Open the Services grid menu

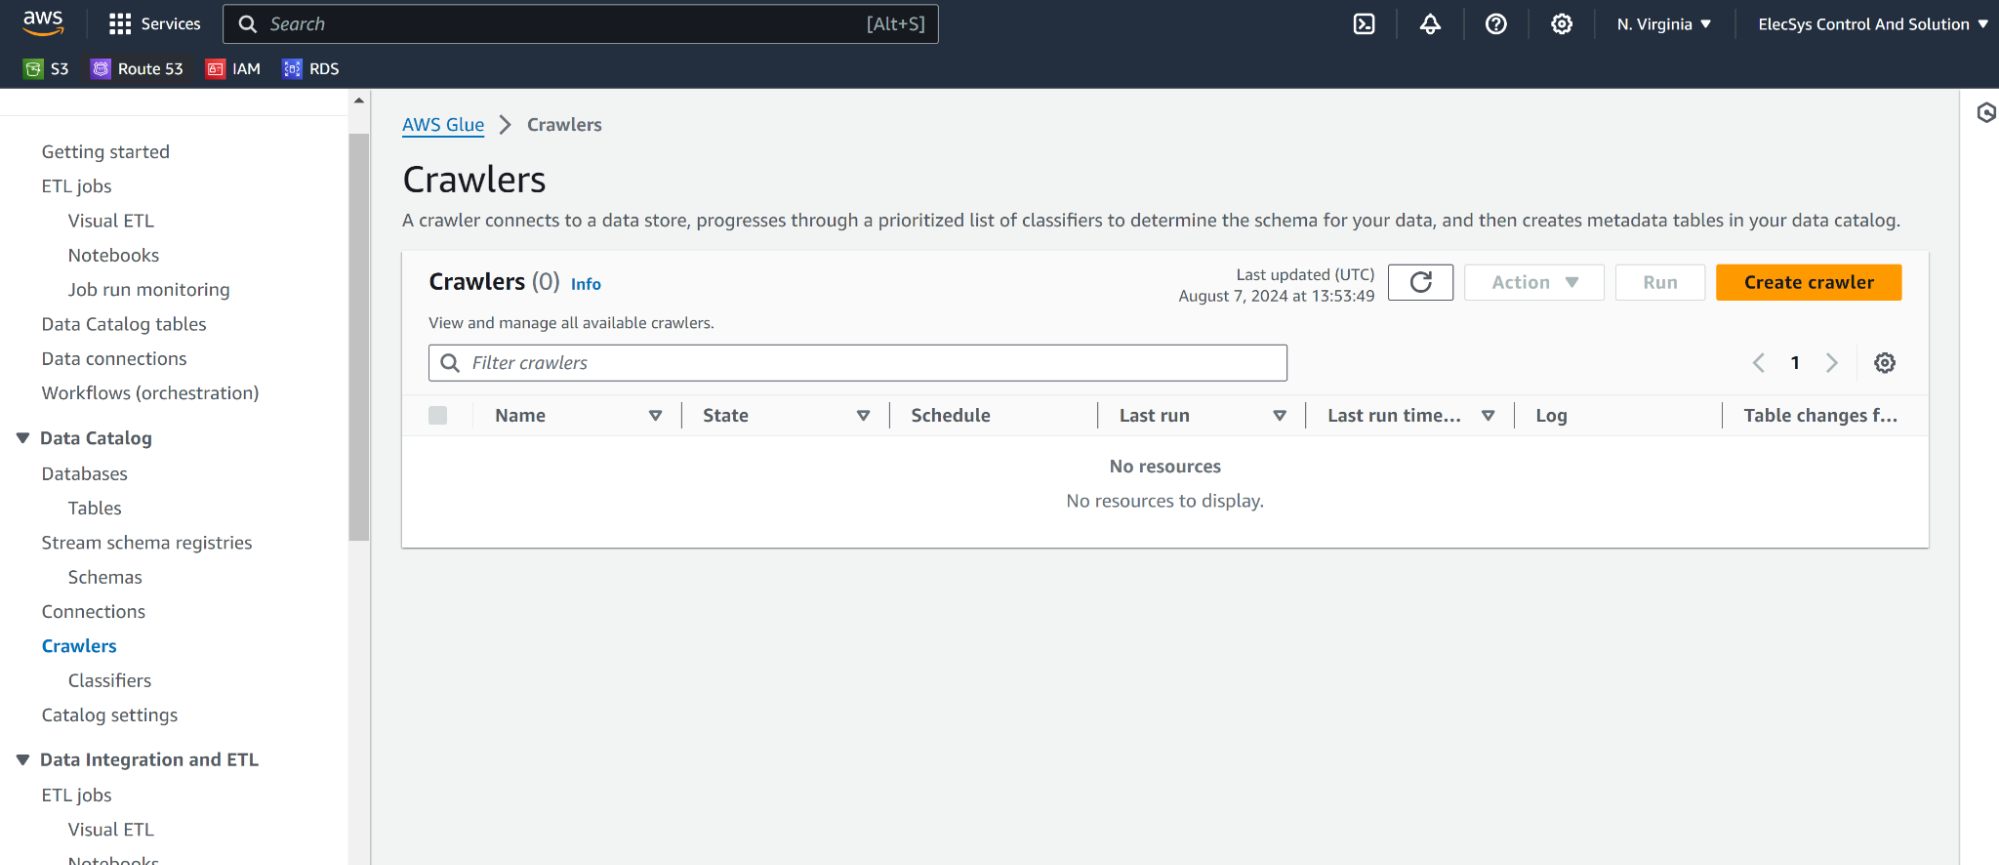[155, 24]
